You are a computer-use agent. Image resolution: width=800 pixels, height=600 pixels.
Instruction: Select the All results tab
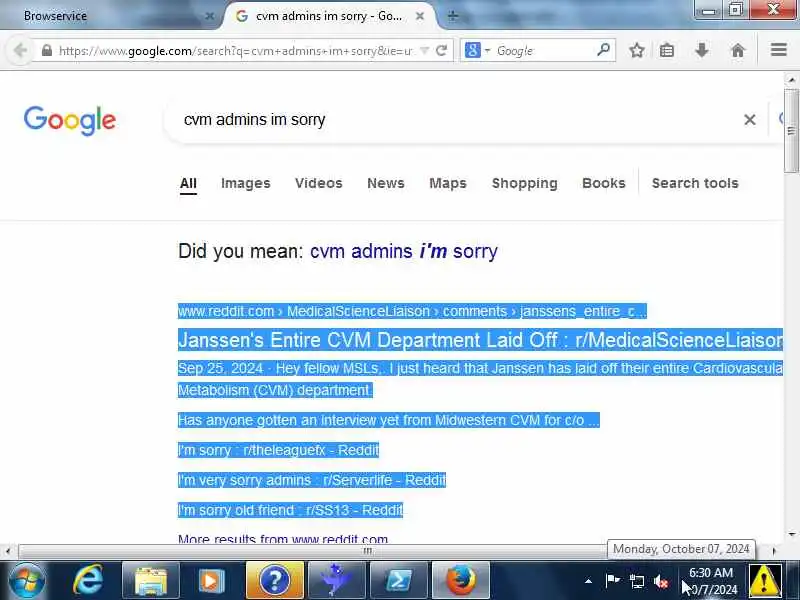pos(188,183)
